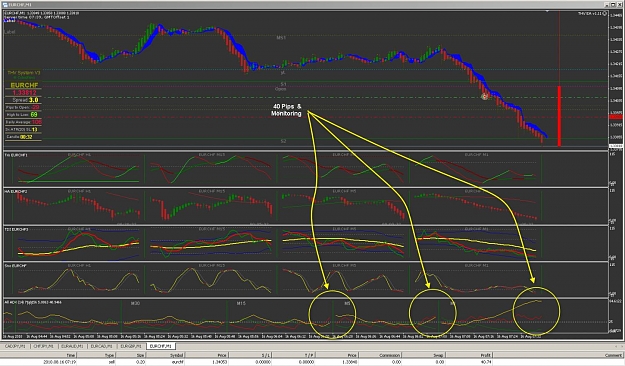Click the Candle 00:32 countdown timer
The height and width of the screenshot is (366, 625).
tap(19, 137)
